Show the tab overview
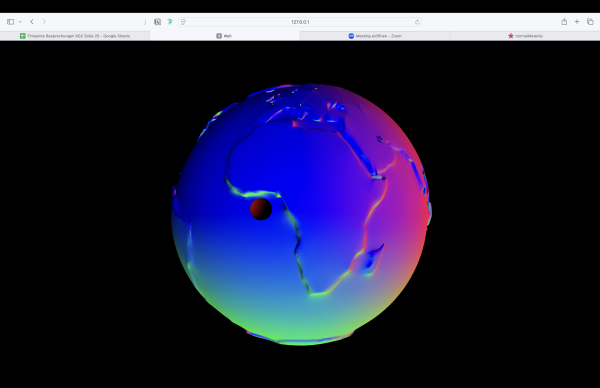600x388 pixels. coord(590,22)
